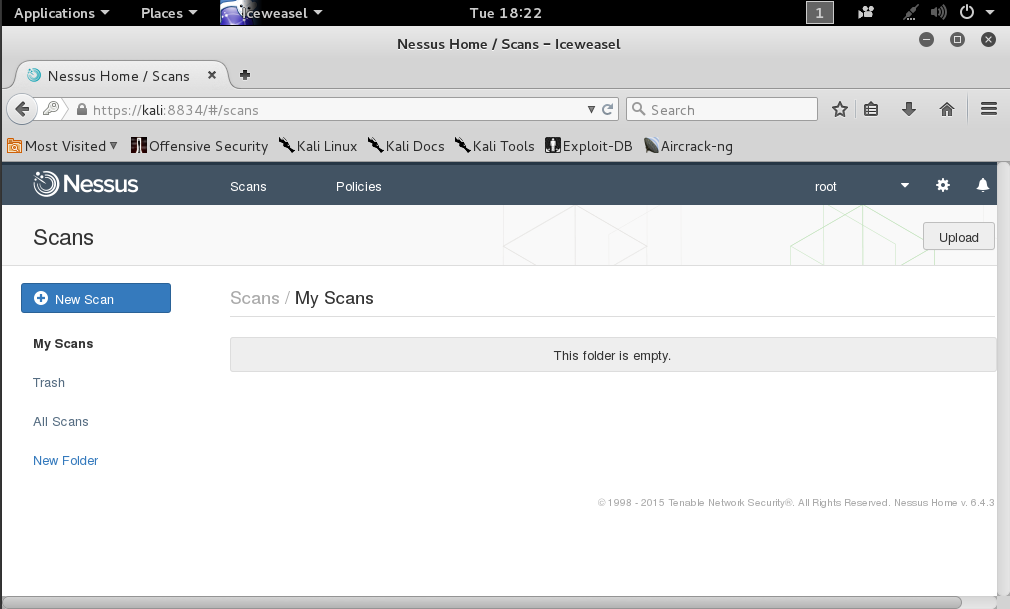1010x609 pixels.
Task: Open Nessus settings gear icon
Action: pyautogui.click(x=942, y=186)
